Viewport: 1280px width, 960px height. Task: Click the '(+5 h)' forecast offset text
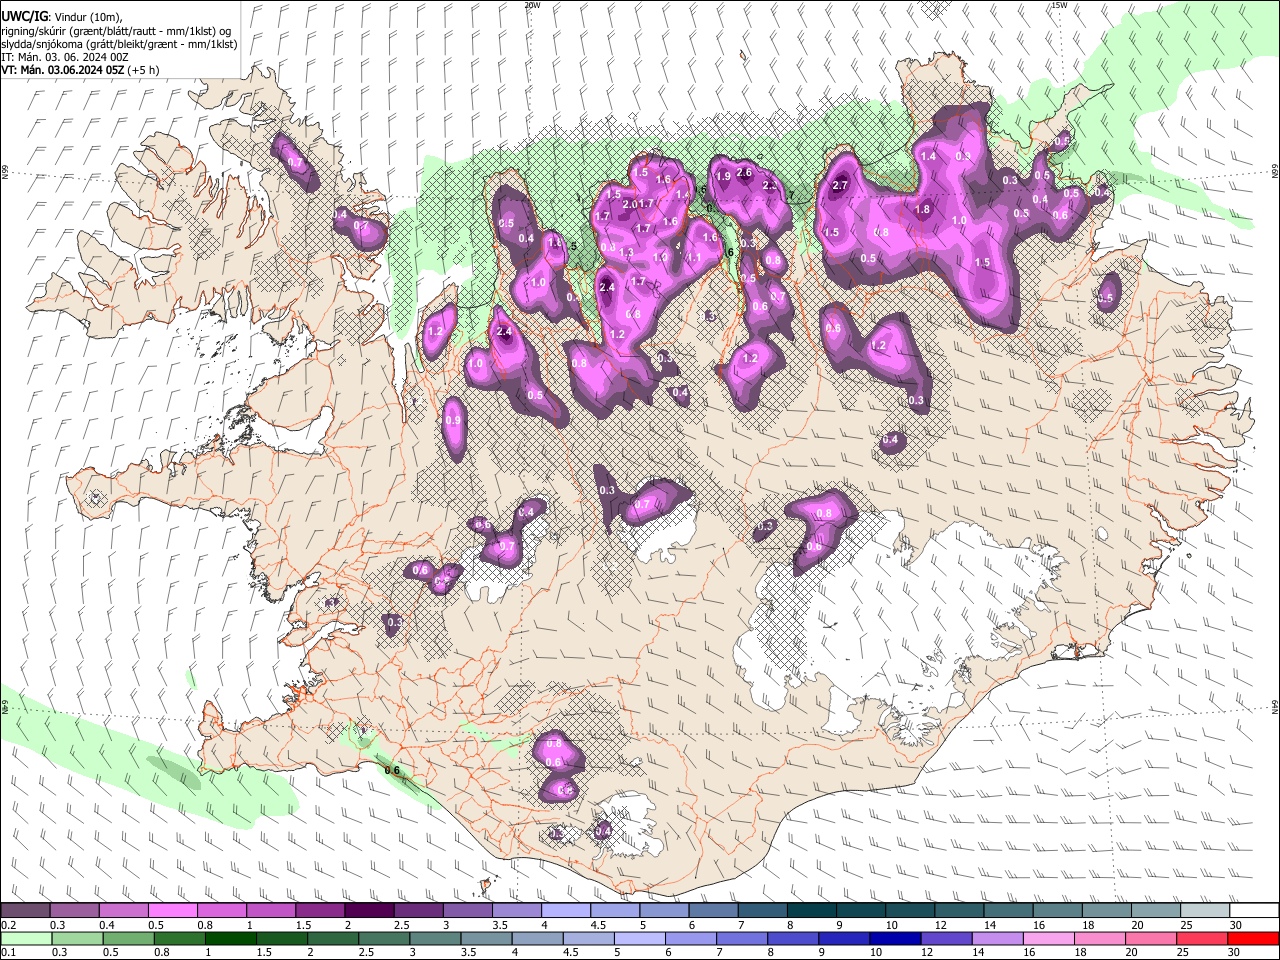(143, 70)
